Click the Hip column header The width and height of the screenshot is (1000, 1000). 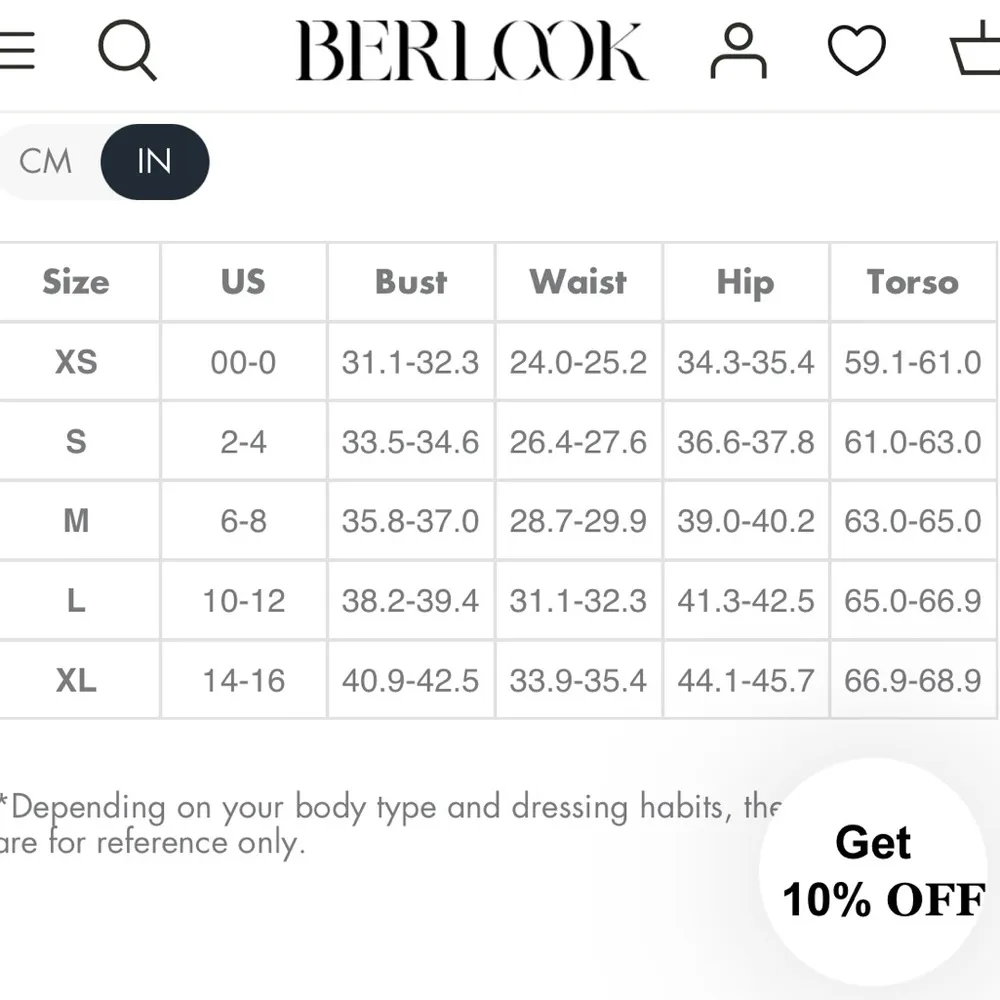[x=745, y=282]
